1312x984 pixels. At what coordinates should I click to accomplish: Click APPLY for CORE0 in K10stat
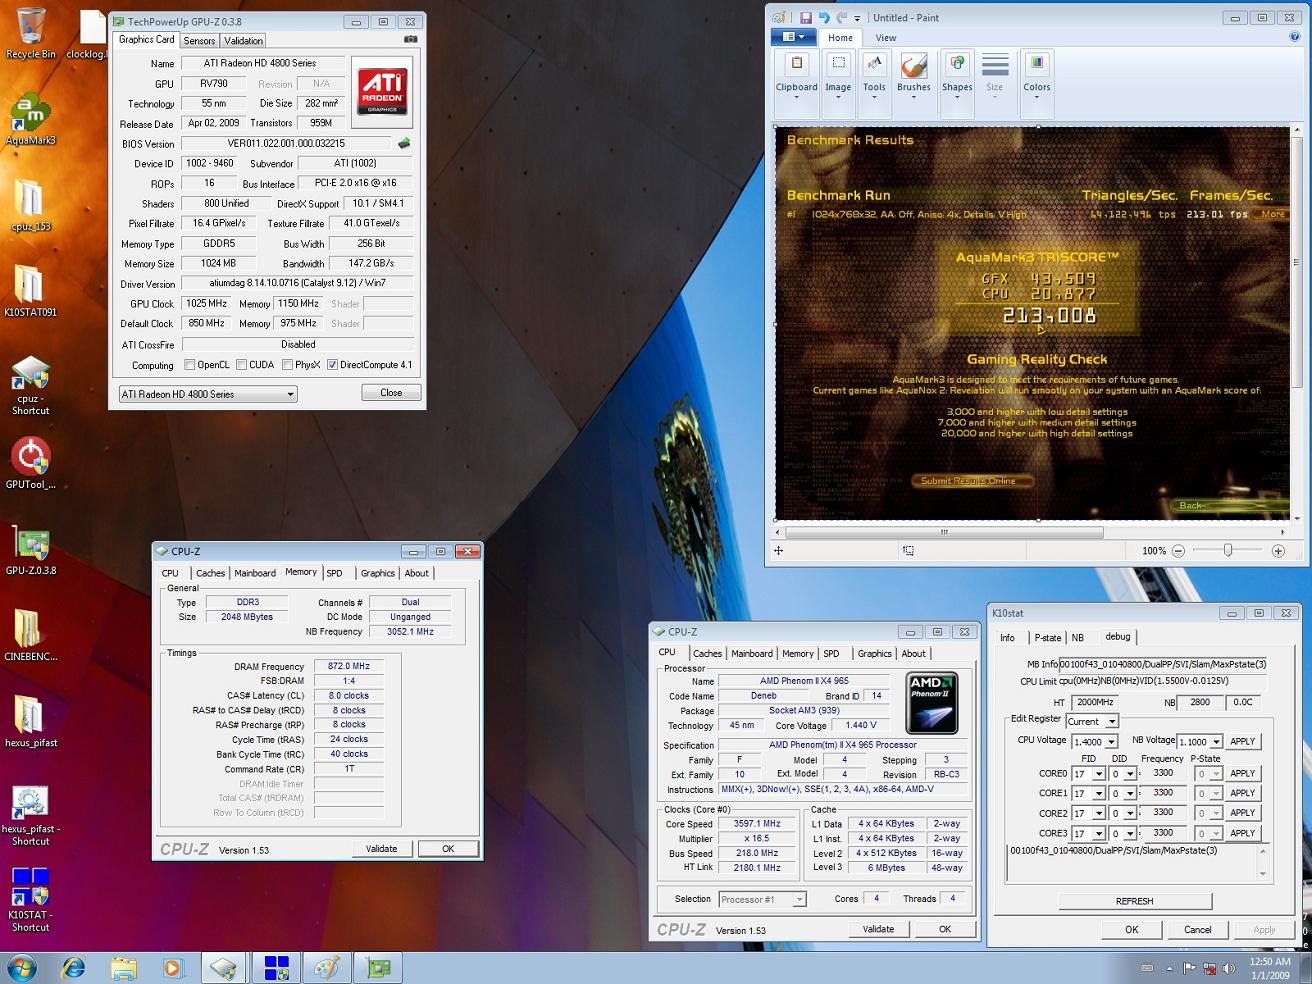click(1242, 773)
